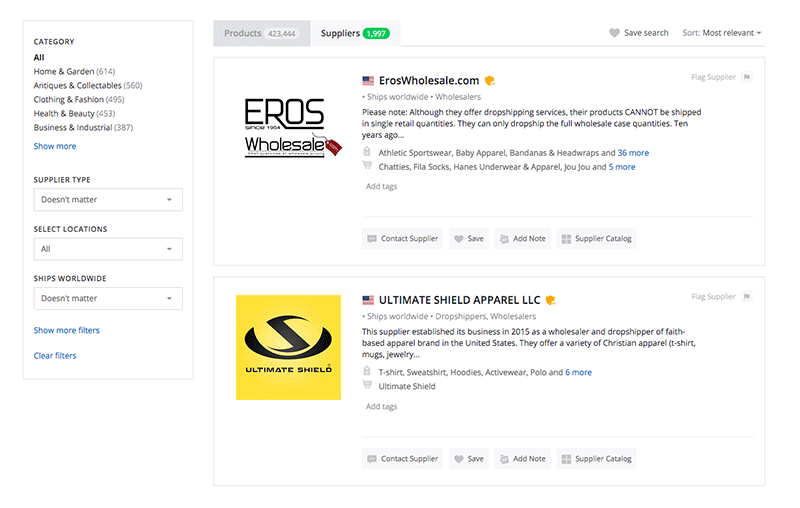Click the heart icon beside Save search
800x508 pixels.
click(614, 33)
